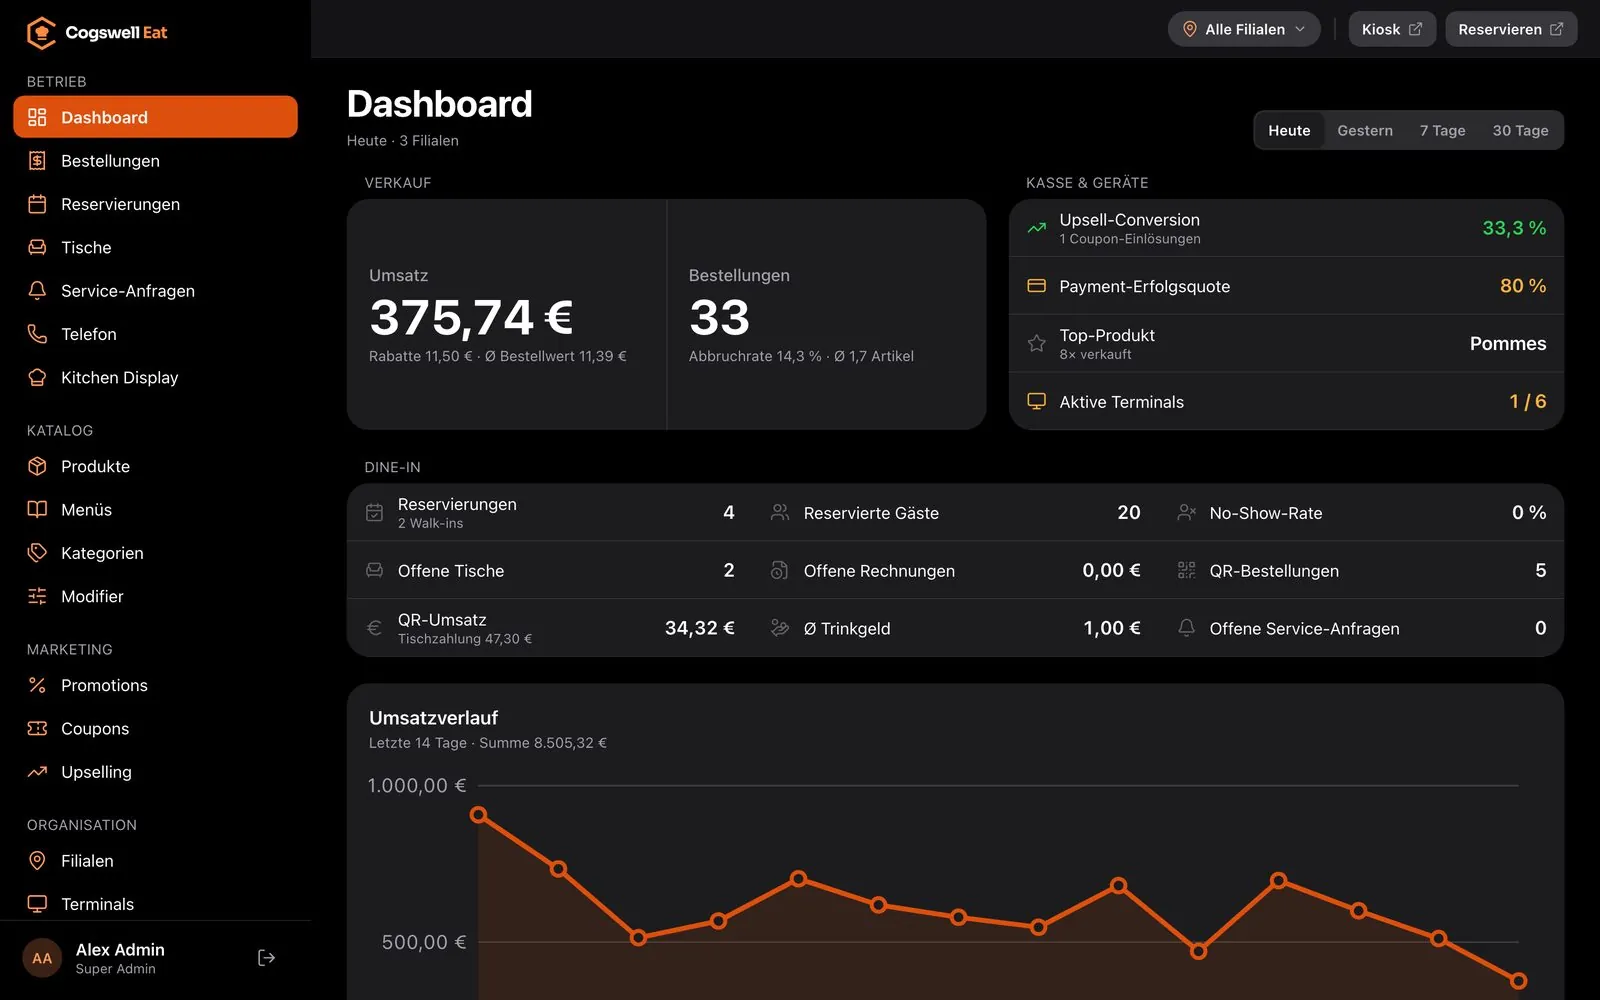
Task: Click the Payment-Erfolgsquote value 80 %
Action: (x=1523, y=286)
